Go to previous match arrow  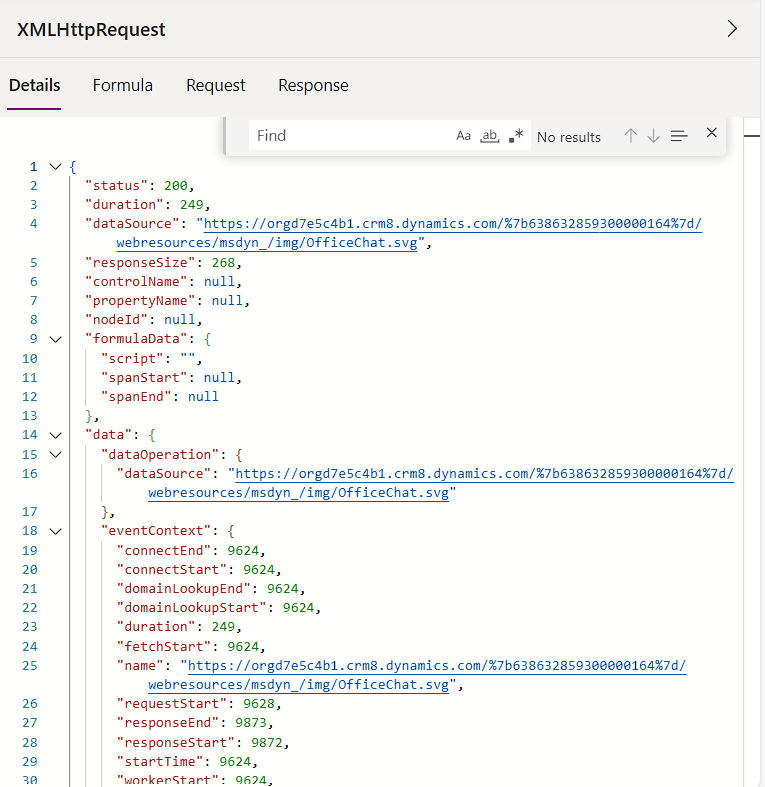(630, 136)
